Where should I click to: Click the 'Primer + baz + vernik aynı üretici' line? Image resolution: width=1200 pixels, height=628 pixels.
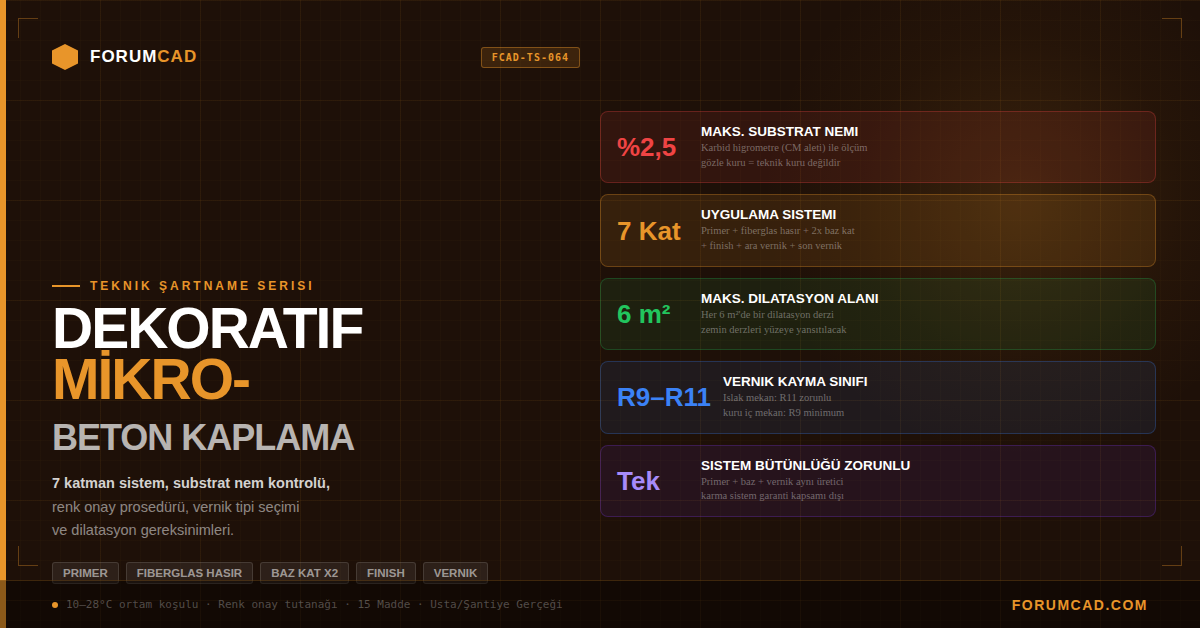[x=772, y=481]
